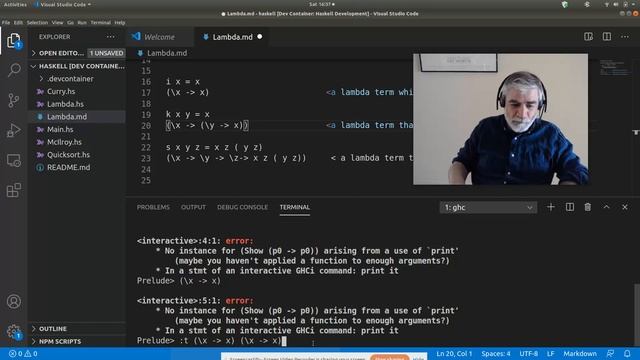Click the editor minimap
The width and height of the screenshot is (640, 360).
tap(614, 68)
